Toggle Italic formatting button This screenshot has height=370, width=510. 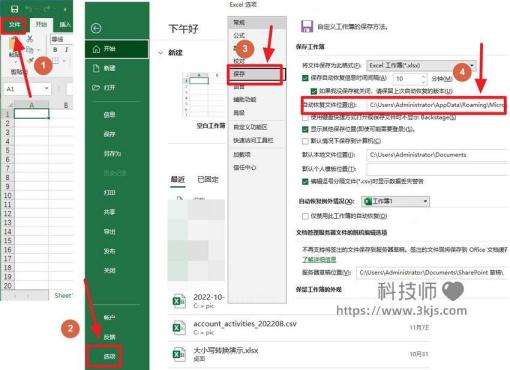point(67,50)
